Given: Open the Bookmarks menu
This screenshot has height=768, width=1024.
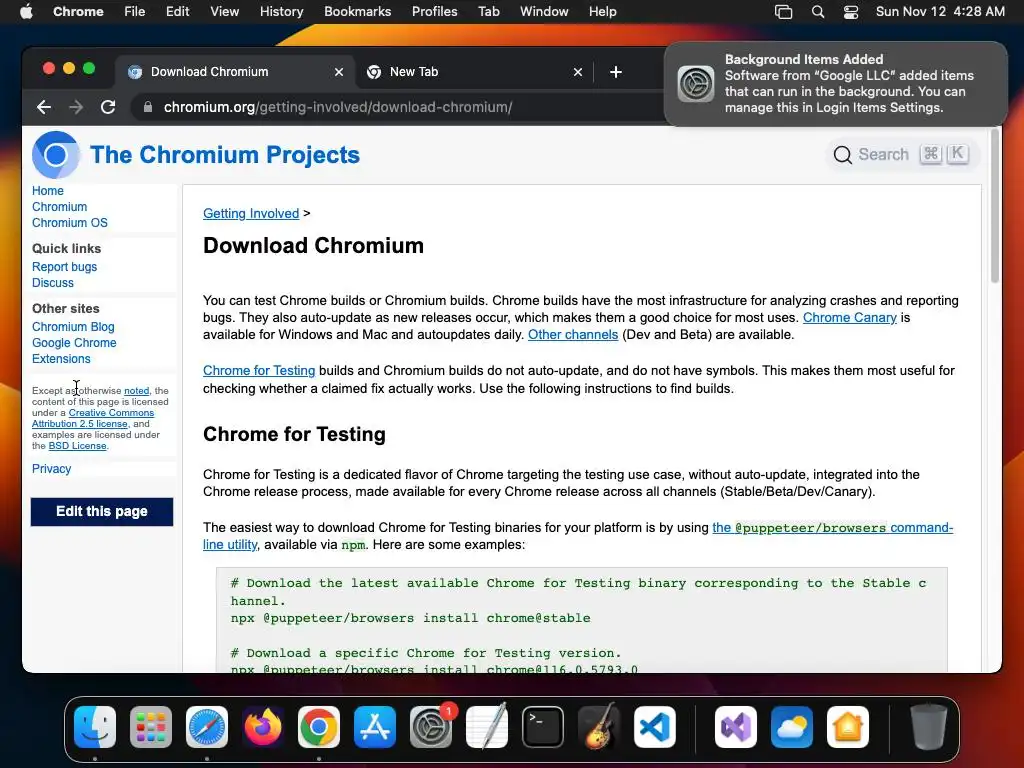Looking at the screenshot, I should 358,12.
